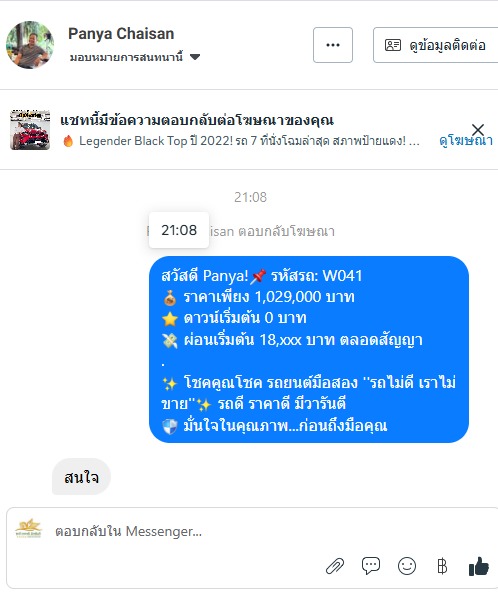Screen dimensions: 498x594
Task: Click the ดูโฆษณา link
Action: pyautogui.click(x=466, y=141)
